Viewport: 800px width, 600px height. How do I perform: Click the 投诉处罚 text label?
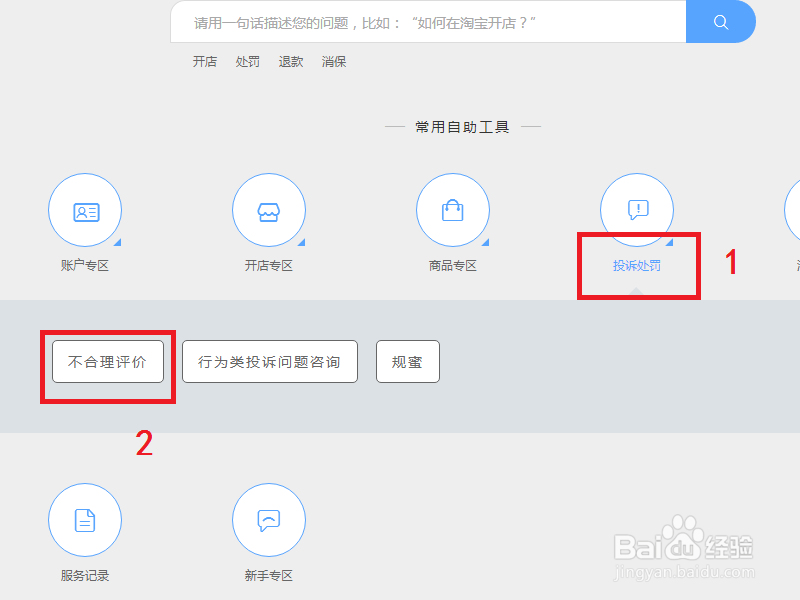tap(637, 266)
